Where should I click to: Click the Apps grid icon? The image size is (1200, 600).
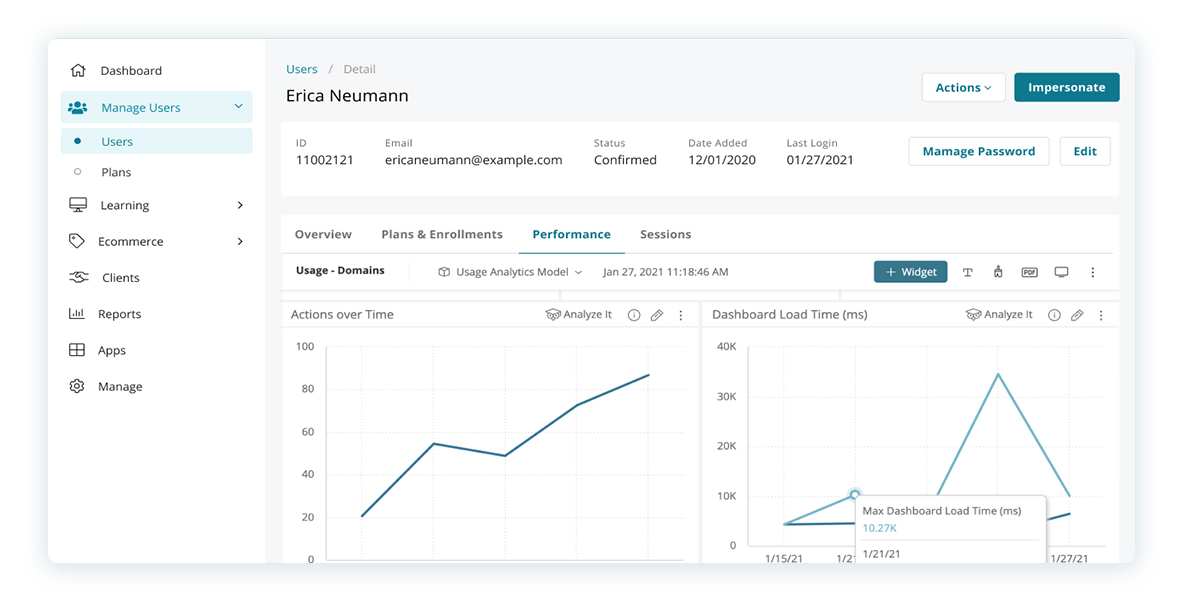pyautogui.click(x=77, y=350)
